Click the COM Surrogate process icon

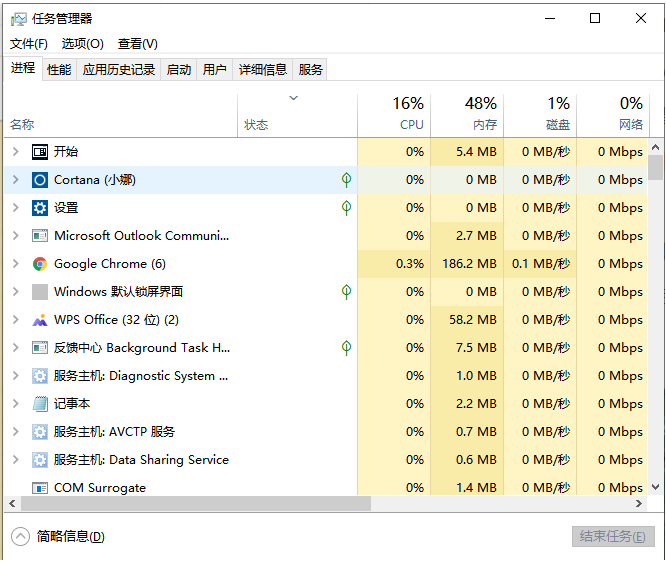click(40, 488)
